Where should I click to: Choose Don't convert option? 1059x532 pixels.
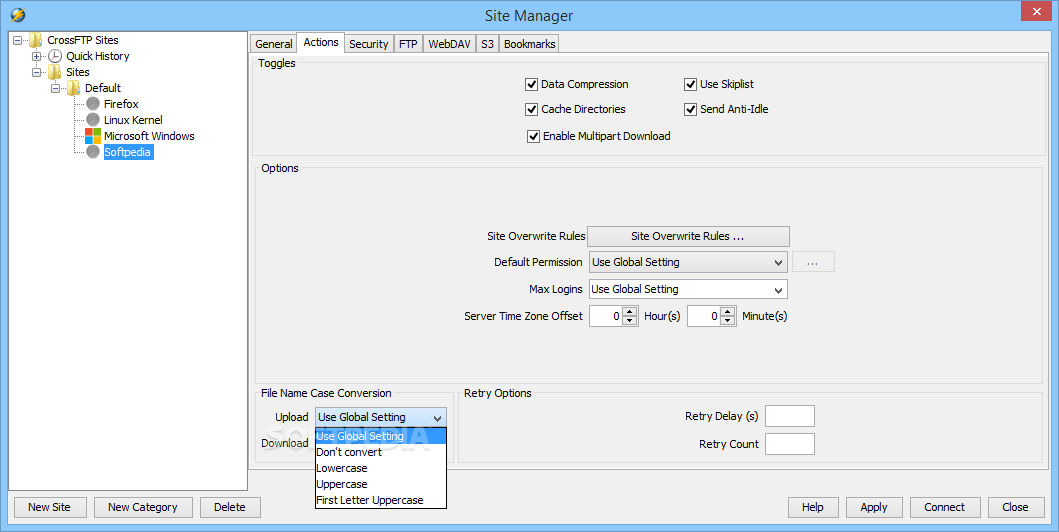[381, 452]
